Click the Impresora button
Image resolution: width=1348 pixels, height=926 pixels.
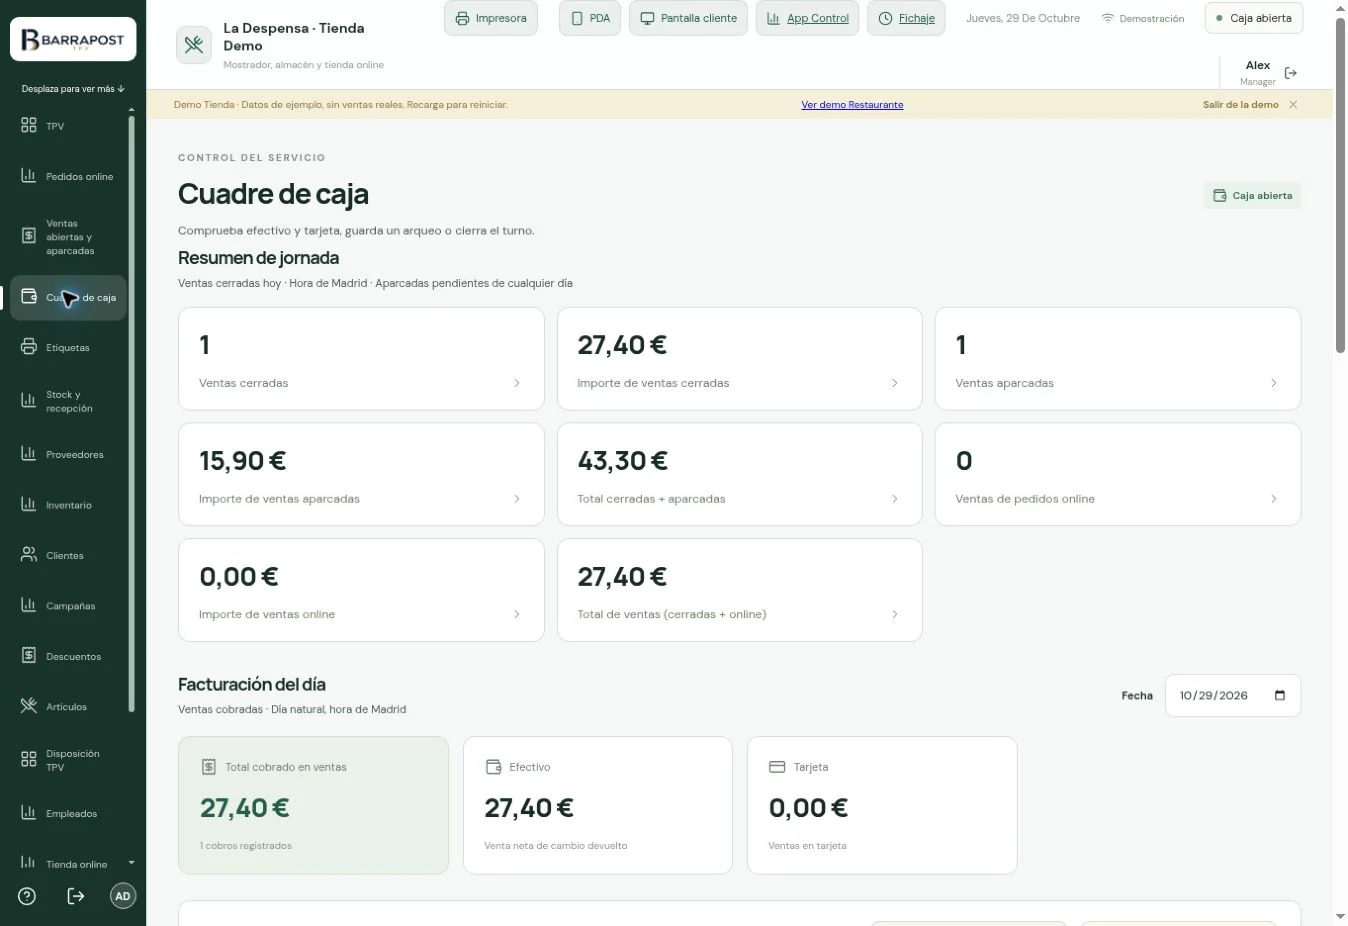pos(491,18)
